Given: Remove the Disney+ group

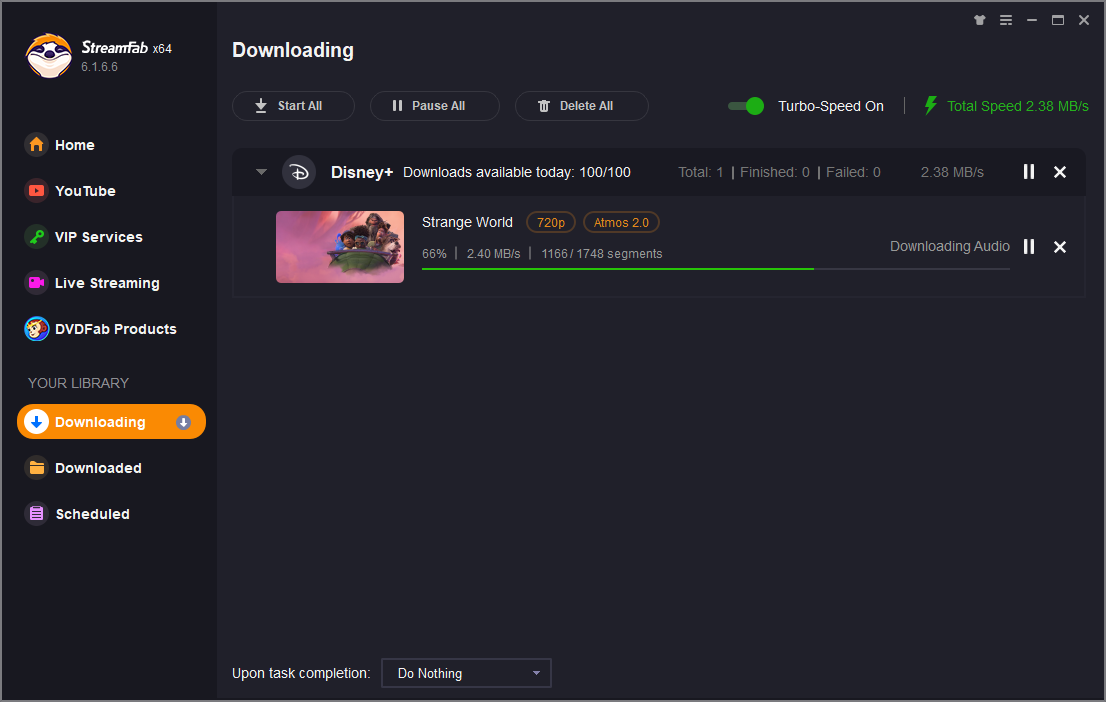Looking at the screenshot, I should 1059,172.
